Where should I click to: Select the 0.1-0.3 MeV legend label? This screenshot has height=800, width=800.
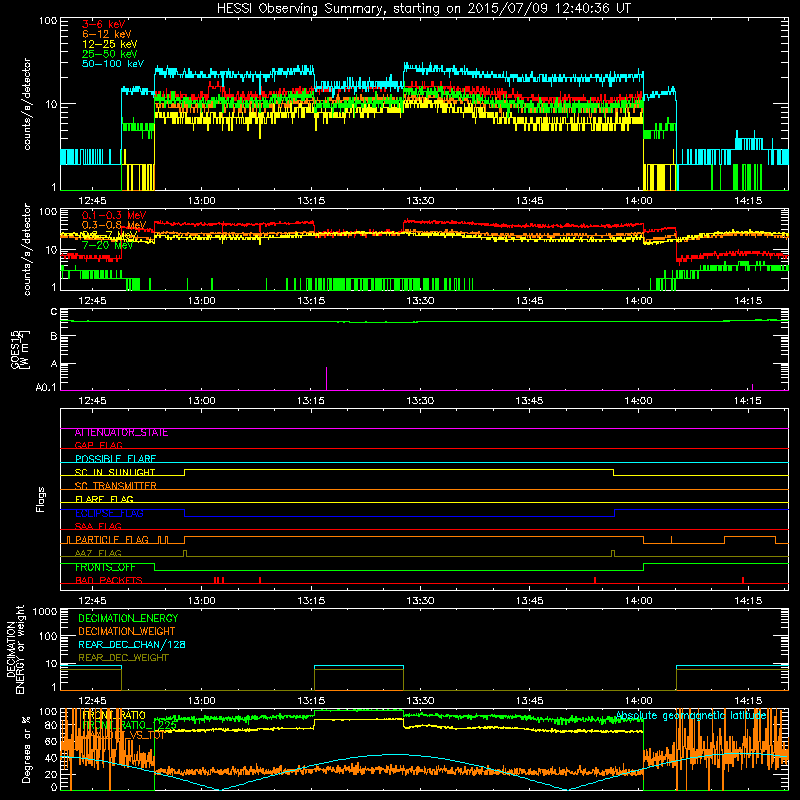114,215
